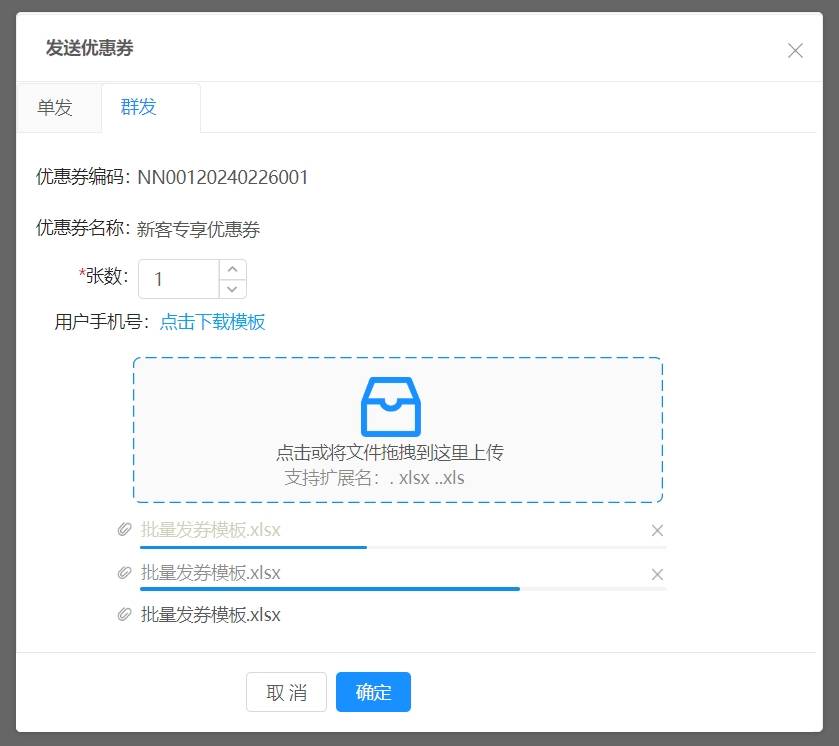Click the X icon to remove first uploading file

pyautogui.click(x=657, y=531)
